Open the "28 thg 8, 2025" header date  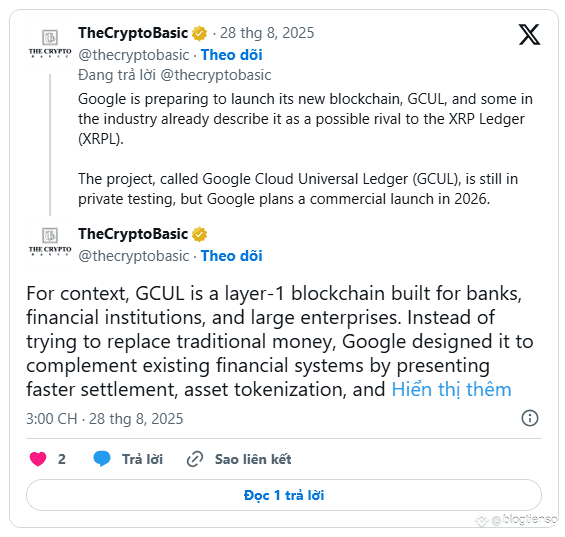click(x=267, y=33)
